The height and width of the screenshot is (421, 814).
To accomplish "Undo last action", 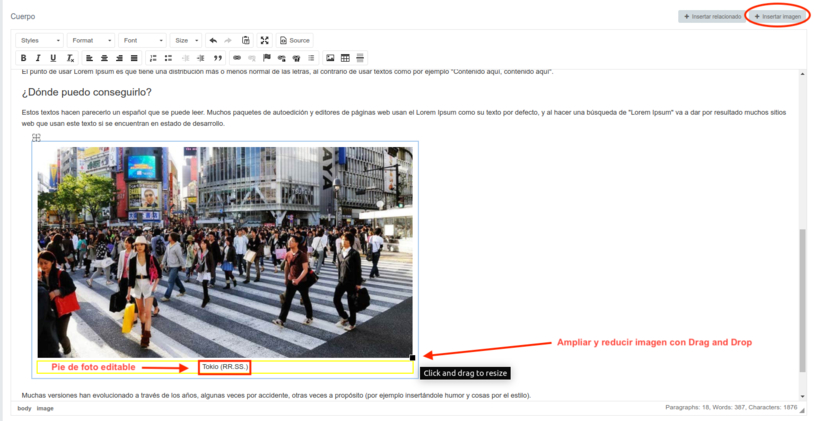I will (x=213, y=40).
